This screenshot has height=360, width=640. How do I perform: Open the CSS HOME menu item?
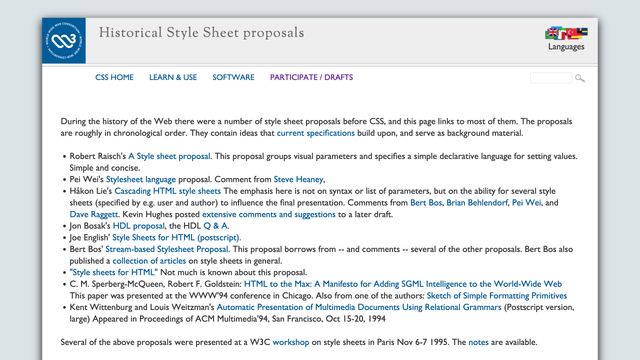click(x=114, y=77)
